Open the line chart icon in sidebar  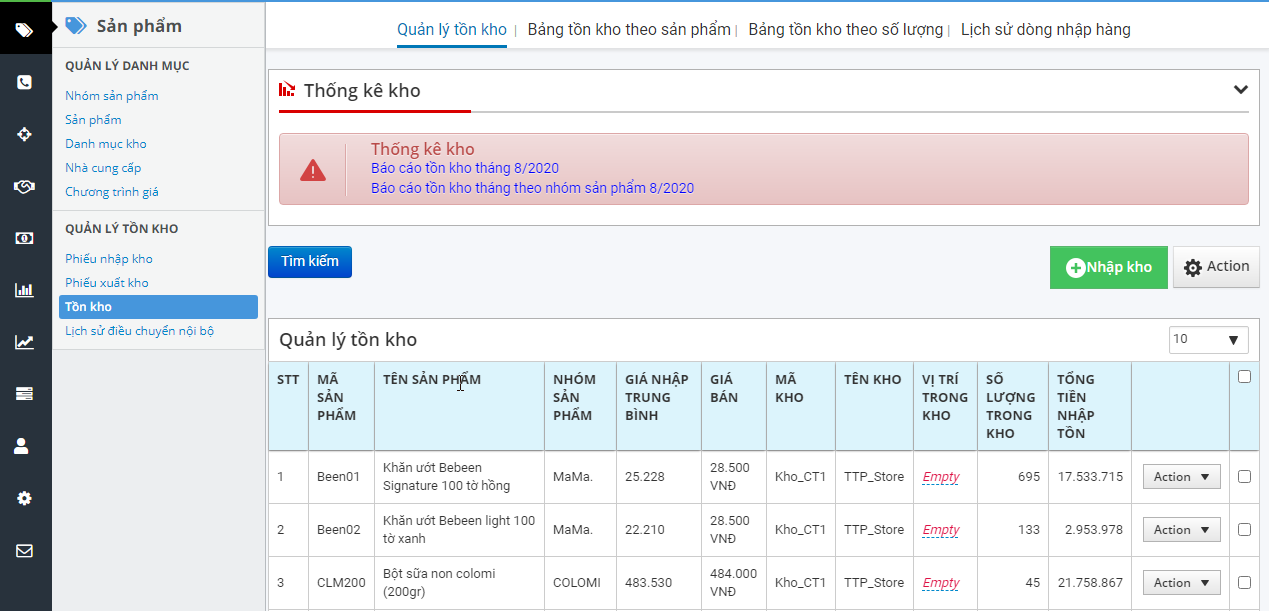tap(24, 342)
